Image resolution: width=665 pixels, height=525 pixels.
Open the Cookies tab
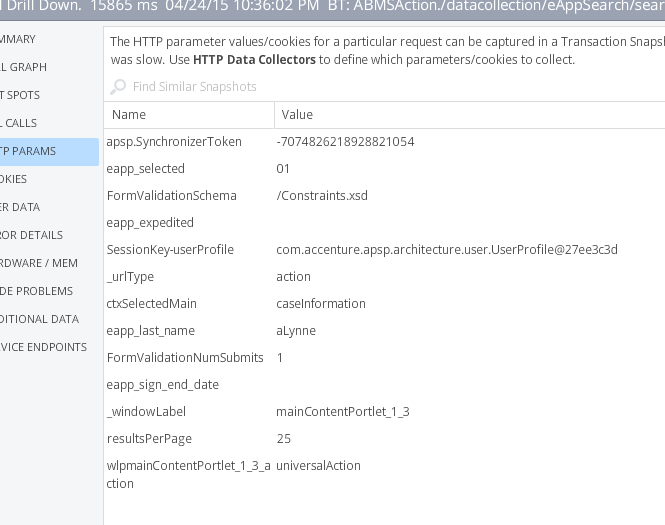(15, 179)
